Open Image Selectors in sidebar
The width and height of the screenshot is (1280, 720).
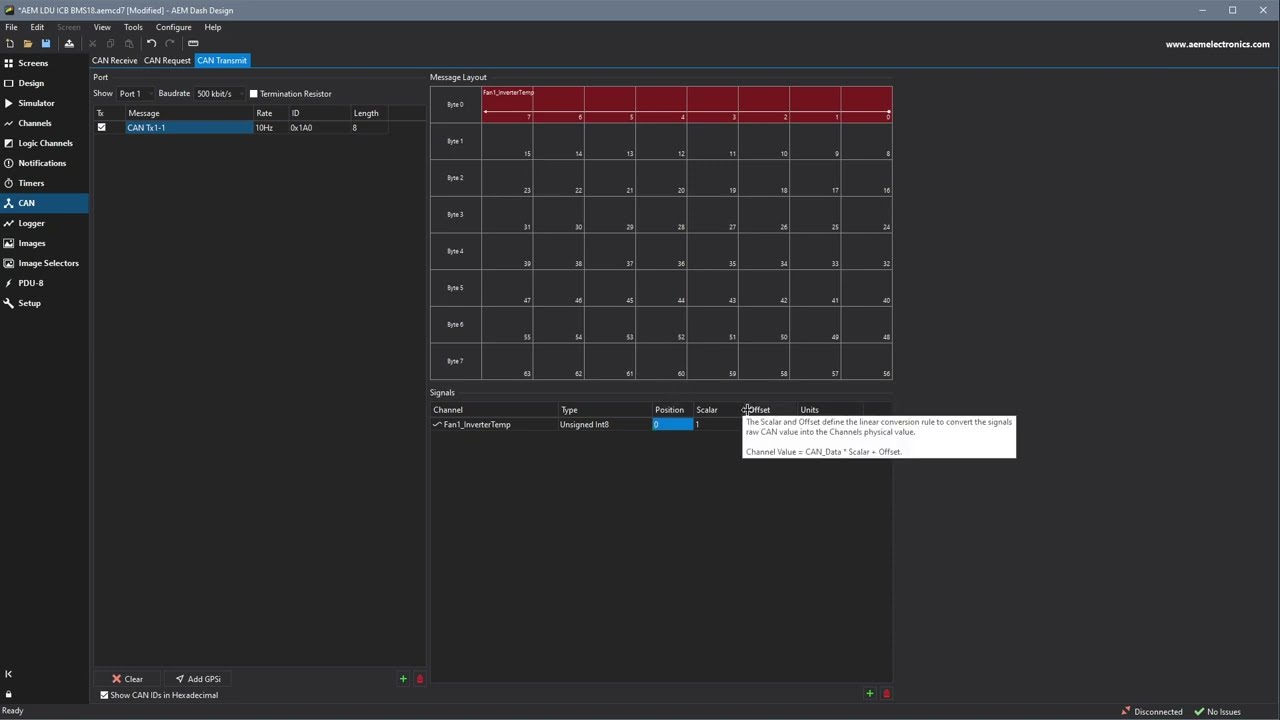tap(44, 263)
